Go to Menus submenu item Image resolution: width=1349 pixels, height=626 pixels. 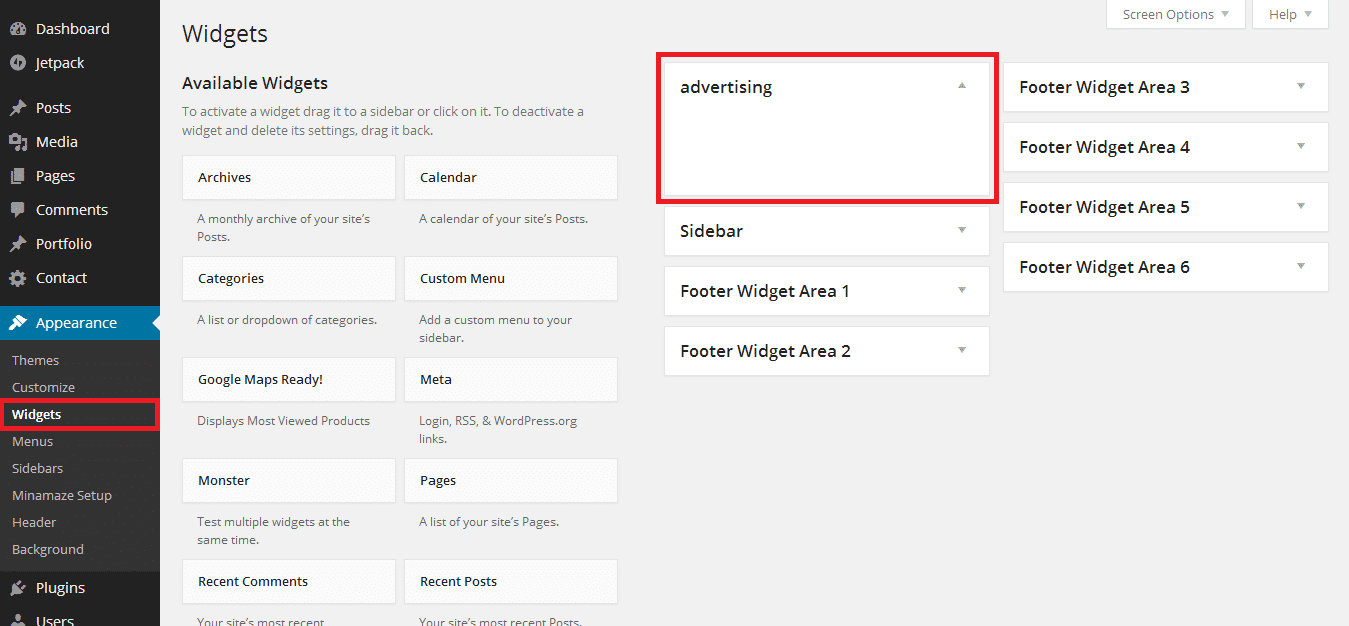pyautogui.click(x=33, y=441)
